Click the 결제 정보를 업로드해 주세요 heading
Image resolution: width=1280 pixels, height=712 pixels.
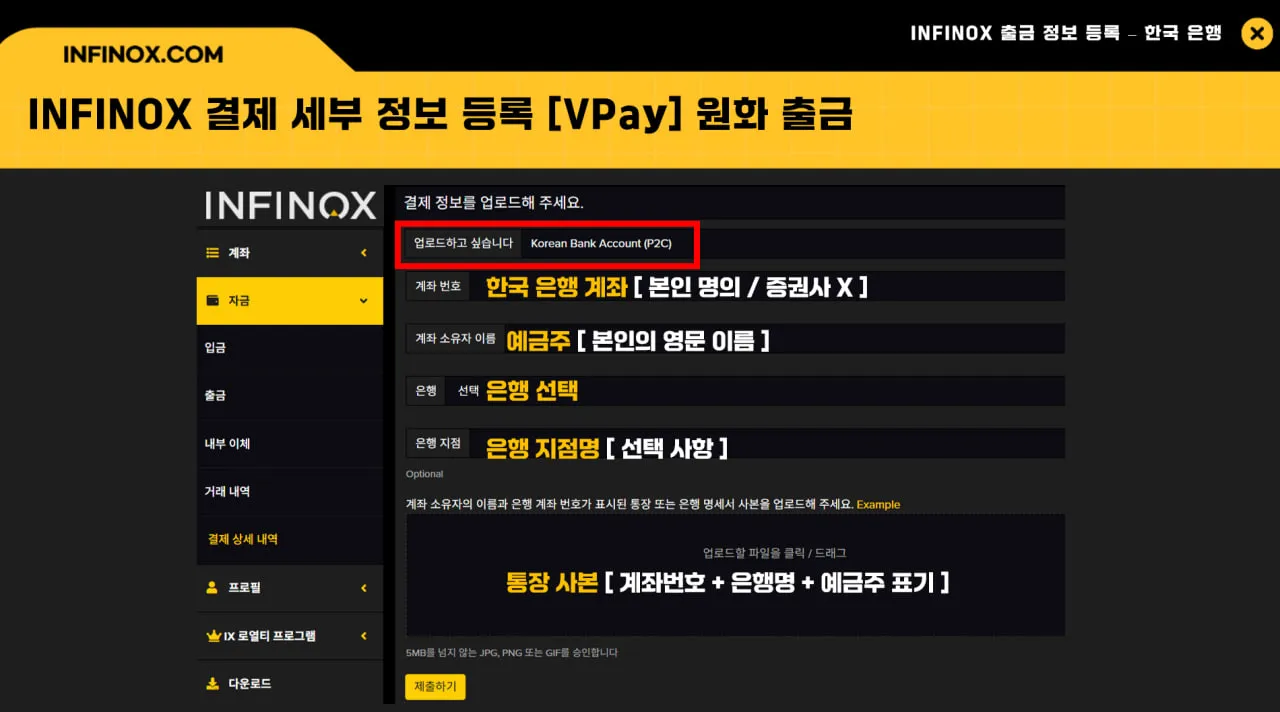(493, 202)
